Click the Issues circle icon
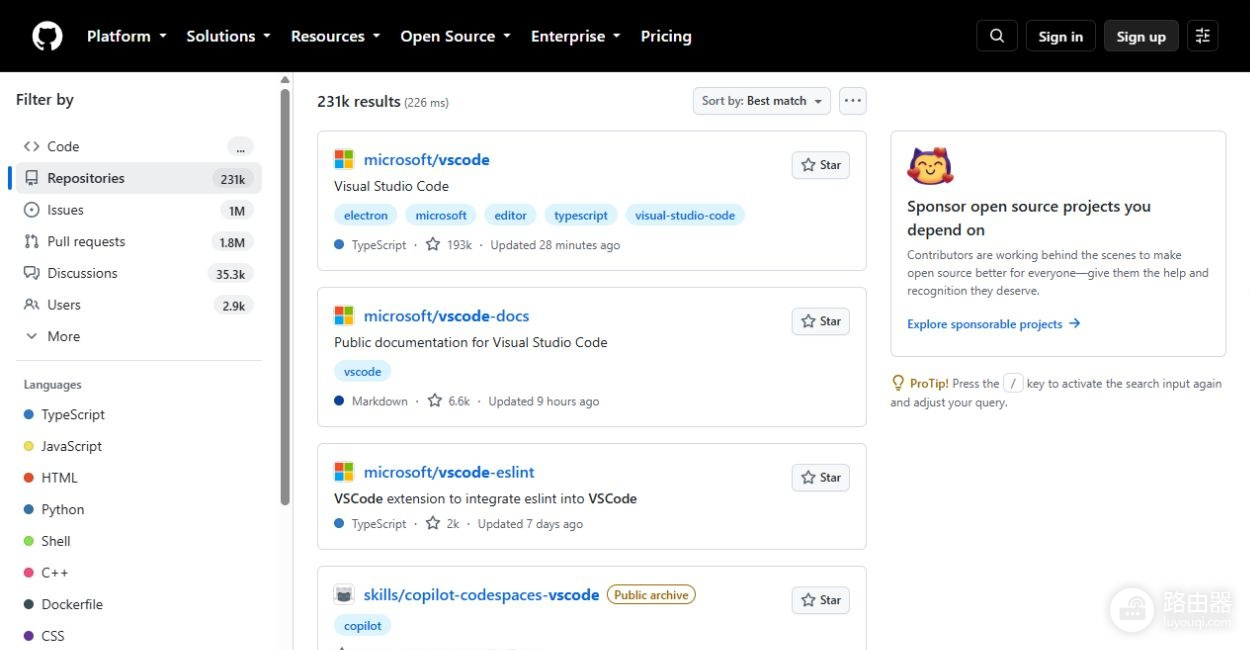Screen dimensions: 1250x650 (x=31, y=210)
